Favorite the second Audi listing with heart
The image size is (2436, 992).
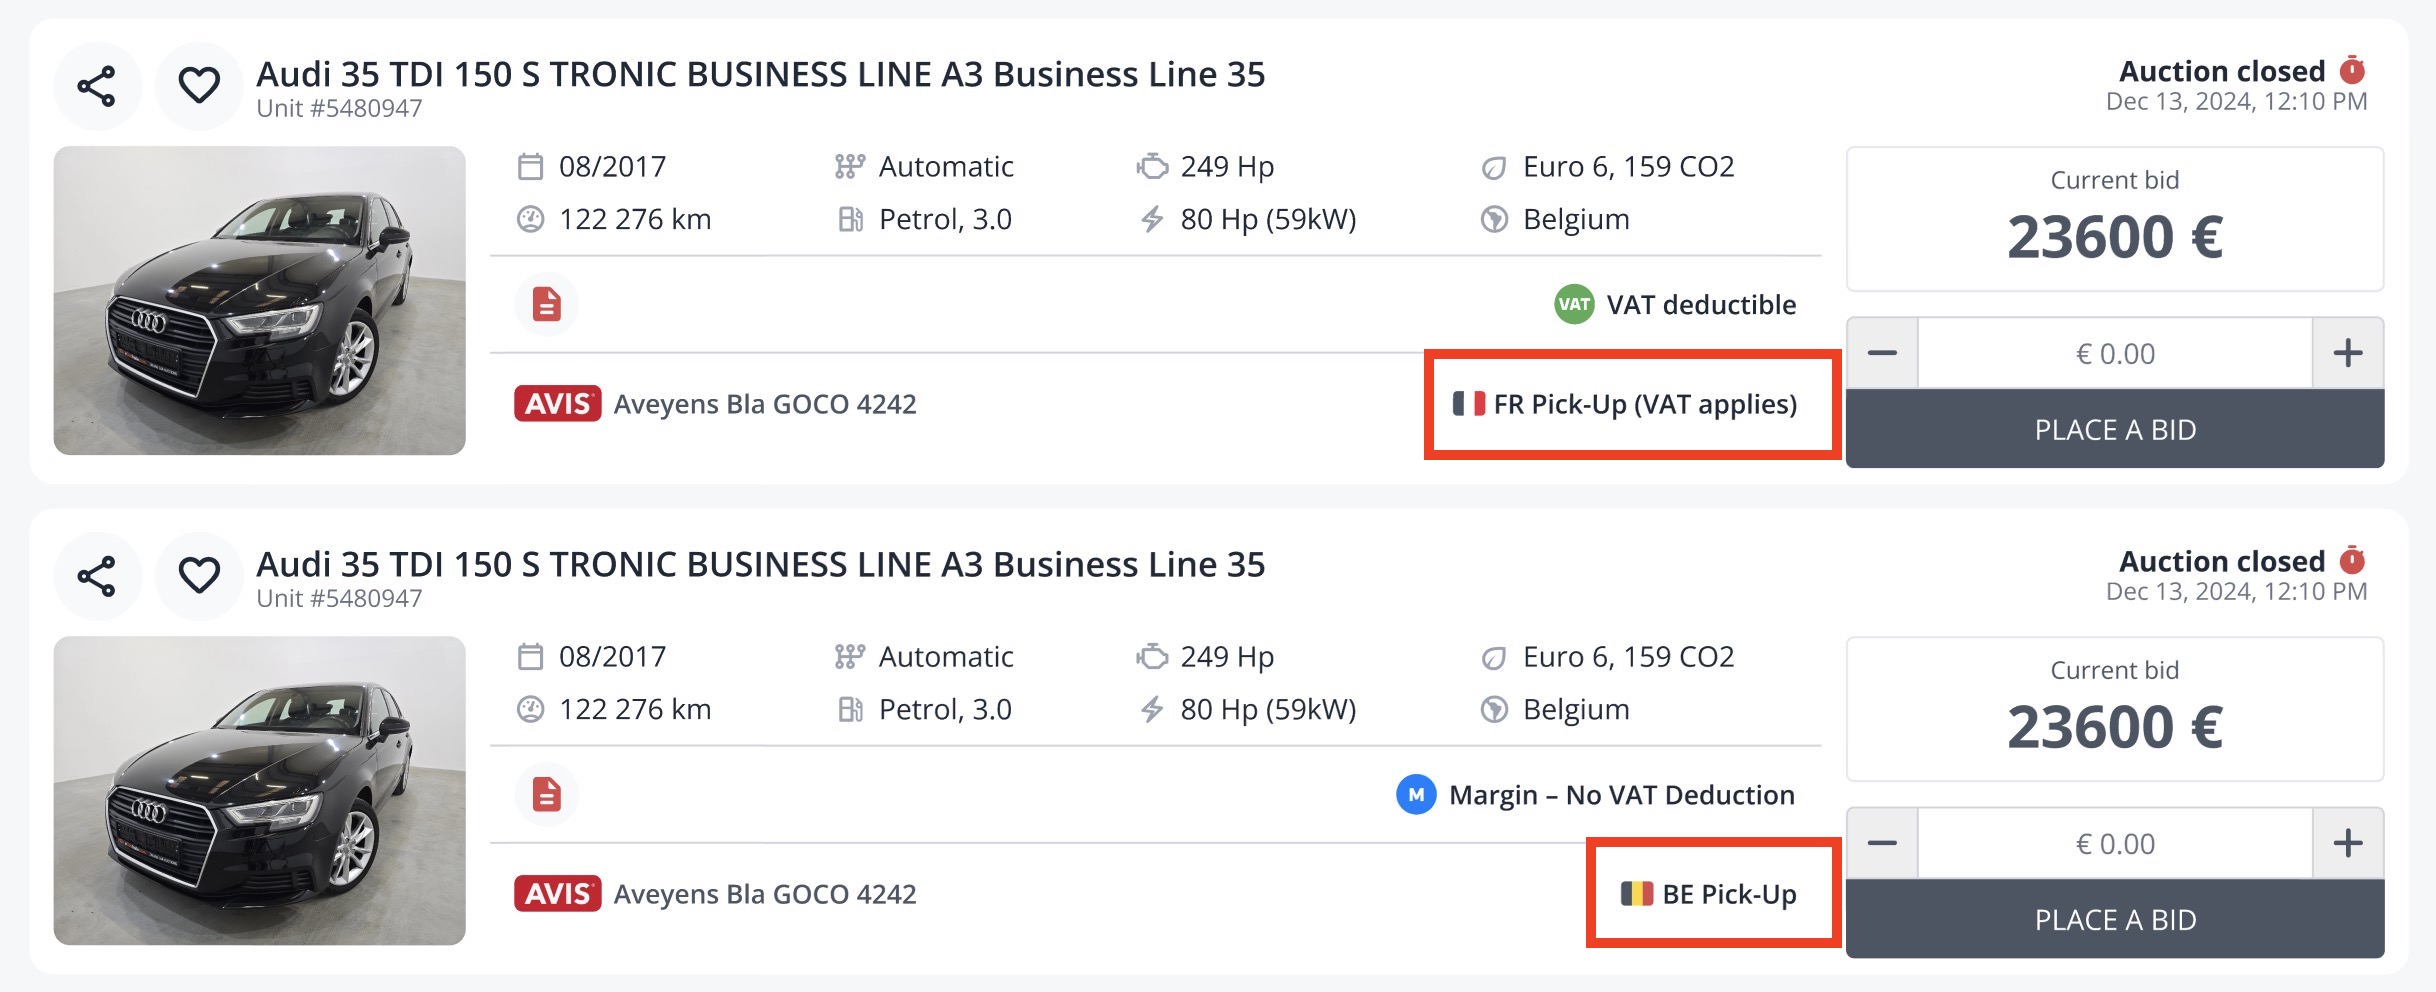click(199, 576)
